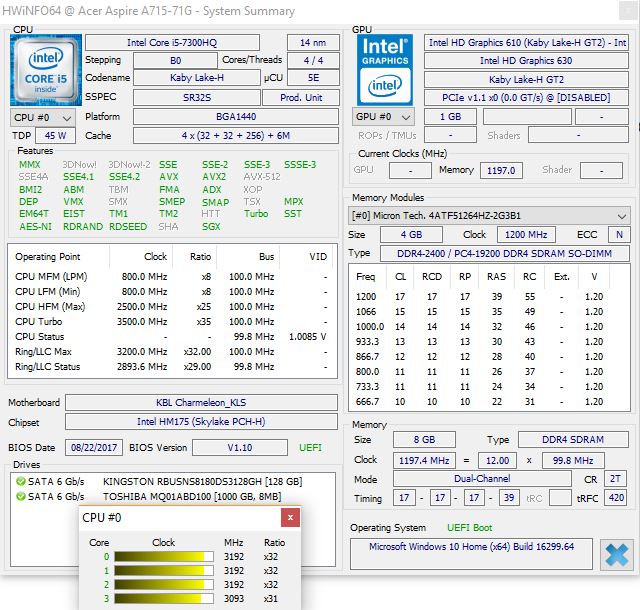Click the SGX feature label
Screen dimensions: 640x610
(x=211, y=227)
